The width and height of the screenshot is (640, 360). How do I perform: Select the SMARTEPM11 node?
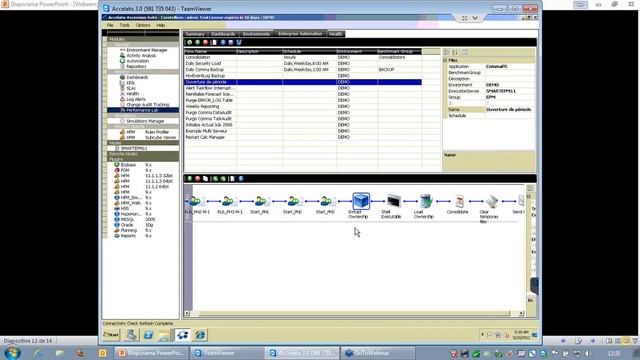pyautogui.click(x=134, y=148)
